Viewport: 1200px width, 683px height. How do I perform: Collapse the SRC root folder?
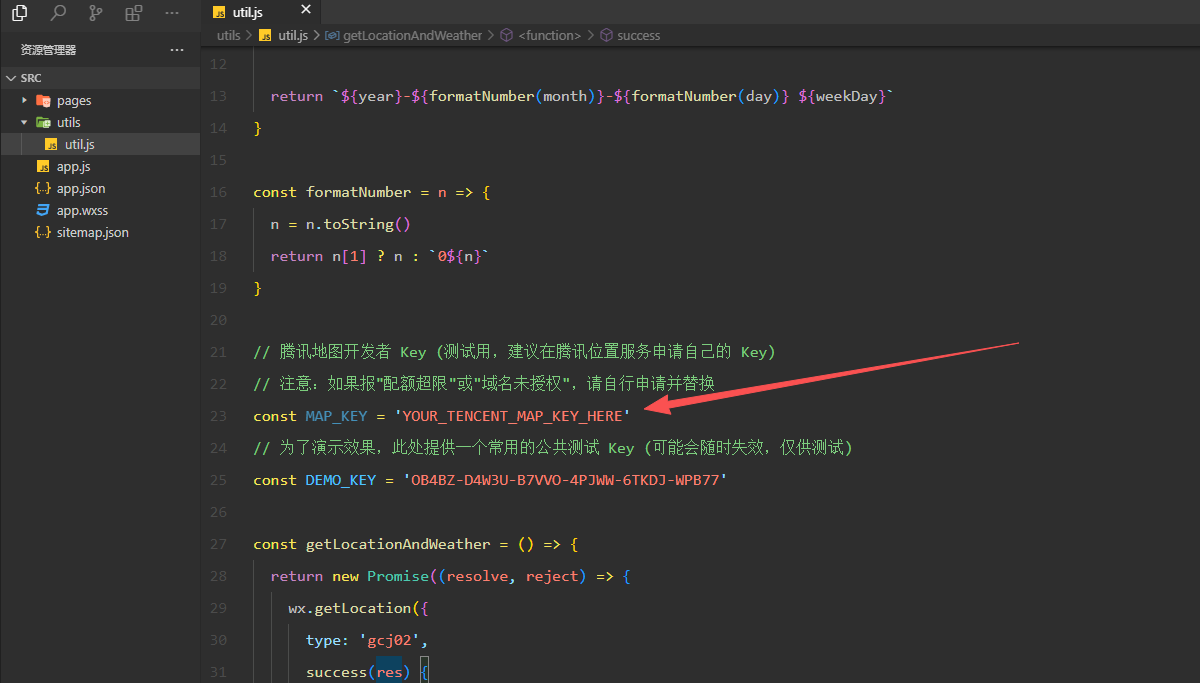point(30,78)
